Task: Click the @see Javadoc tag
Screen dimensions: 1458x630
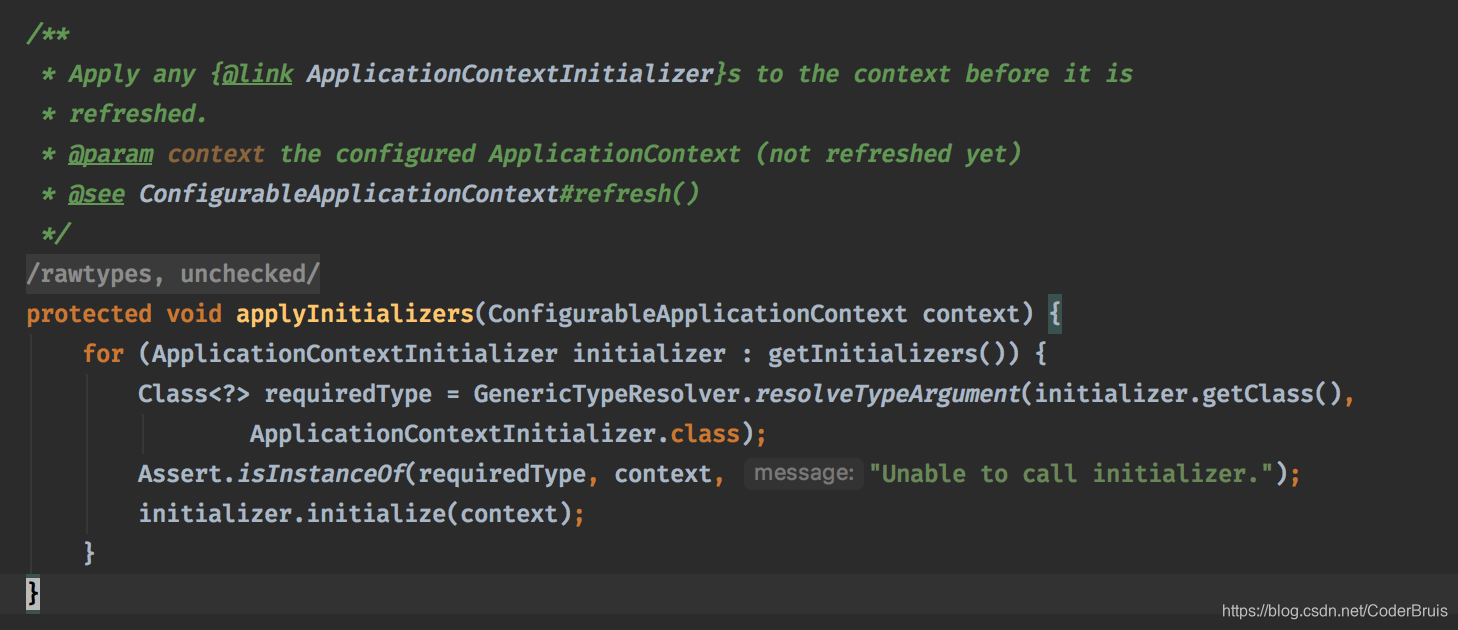Action: click(x=96, y=194)
